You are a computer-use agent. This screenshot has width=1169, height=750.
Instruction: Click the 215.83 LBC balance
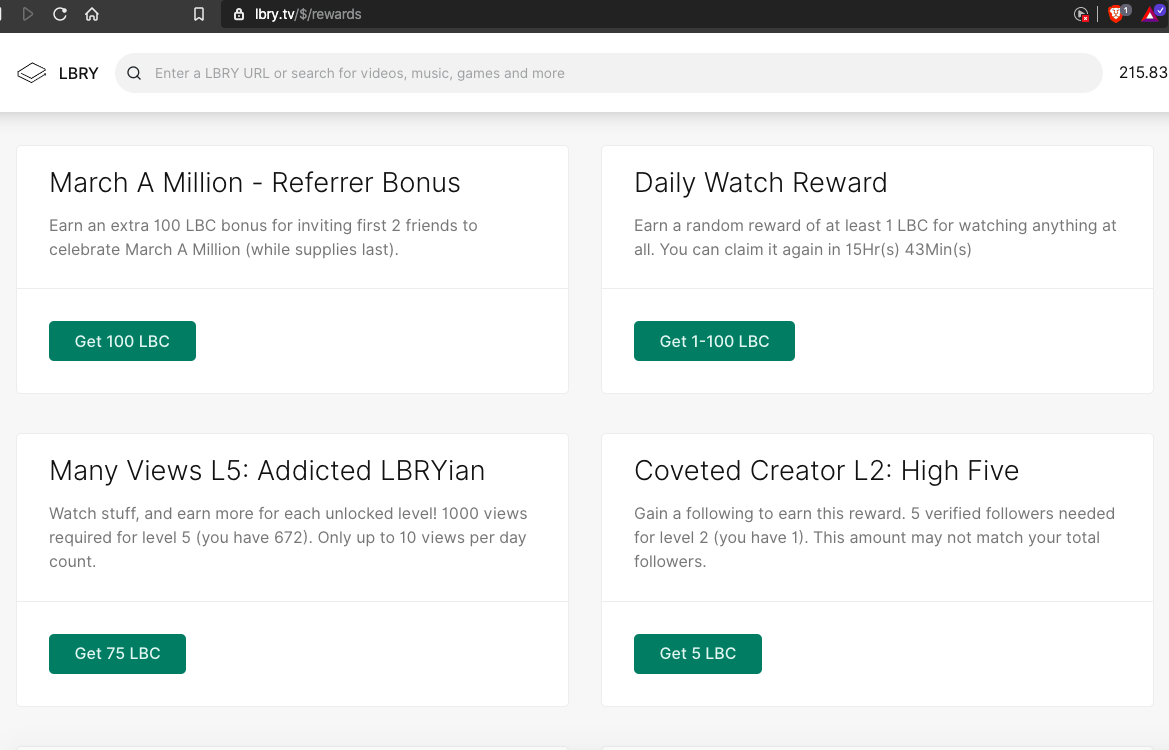(1143, 72)
